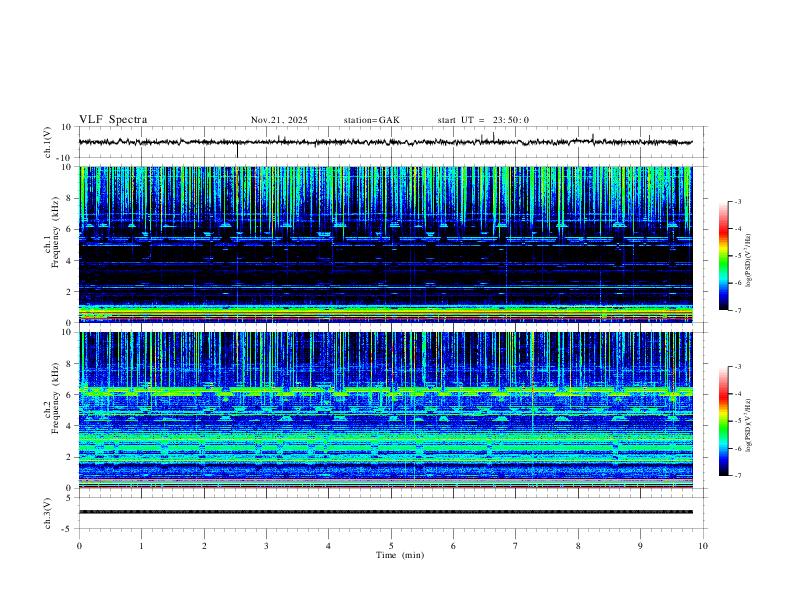Click the '6' kHz tick on ch.2 spectrogram axis
The width and height of the screenshot is (792, 612).
pyautogui.click(x=70, y=395)
